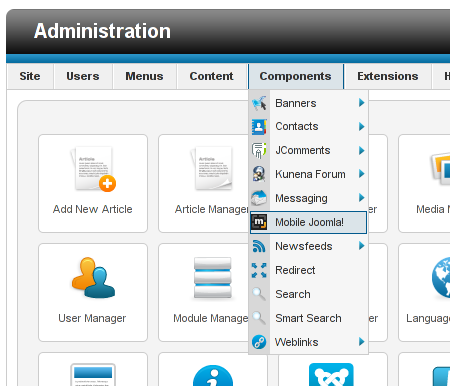450x386 pixels.
Task: Select the Search menu entry
Action: [x=308, y=294]
